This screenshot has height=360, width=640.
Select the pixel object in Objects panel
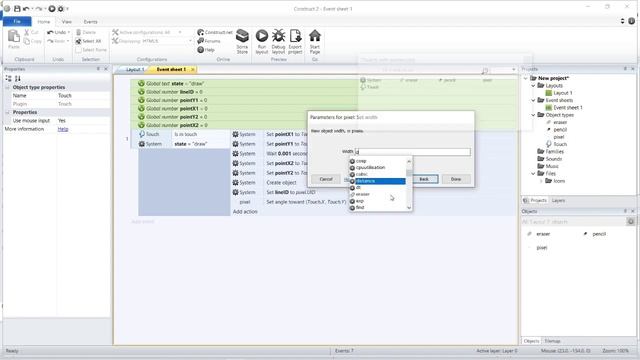[x=542, y=248]
